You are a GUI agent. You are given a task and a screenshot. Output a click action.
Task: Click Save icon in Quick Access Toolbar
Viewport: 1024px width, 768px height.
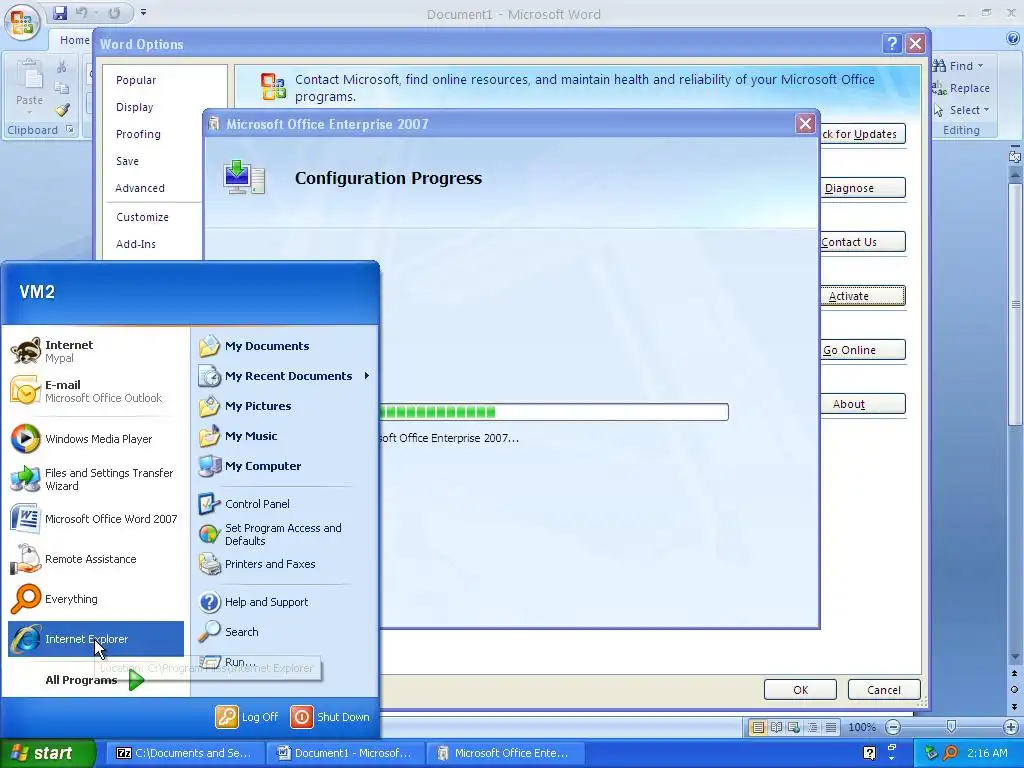(60, 12)
